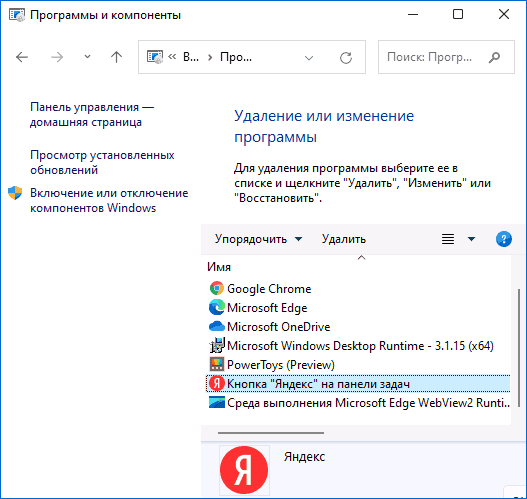Click the Programs and Features title bar icon
Viewport: 527px width, 499px height.
point(17,15)
